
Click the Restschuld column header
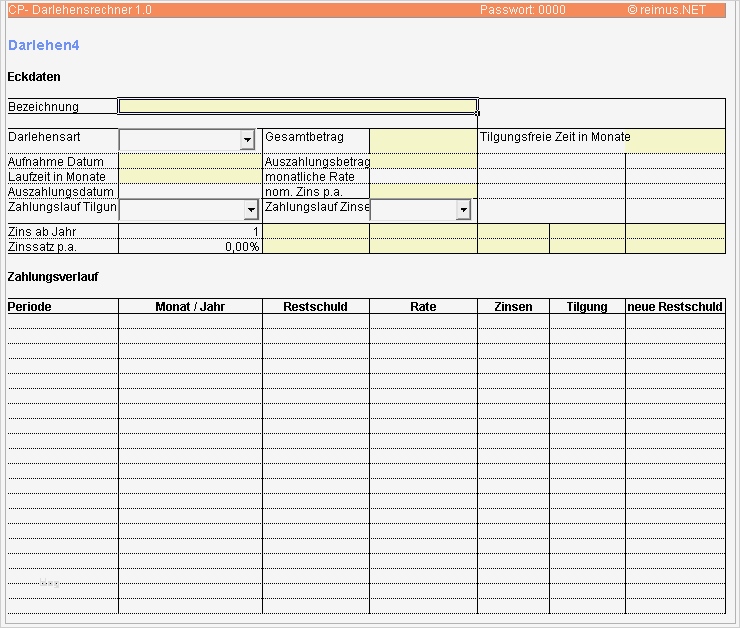point(315,307)
